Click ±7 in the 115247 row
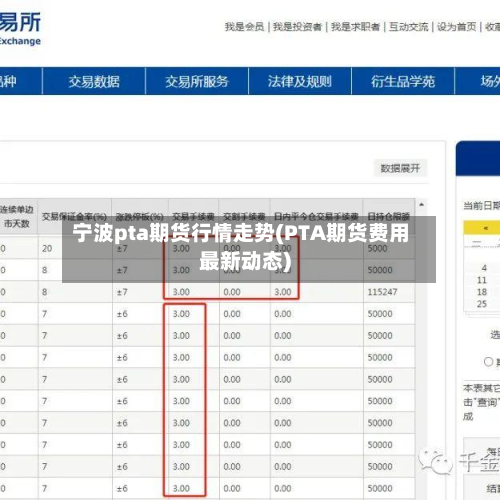 122,292
